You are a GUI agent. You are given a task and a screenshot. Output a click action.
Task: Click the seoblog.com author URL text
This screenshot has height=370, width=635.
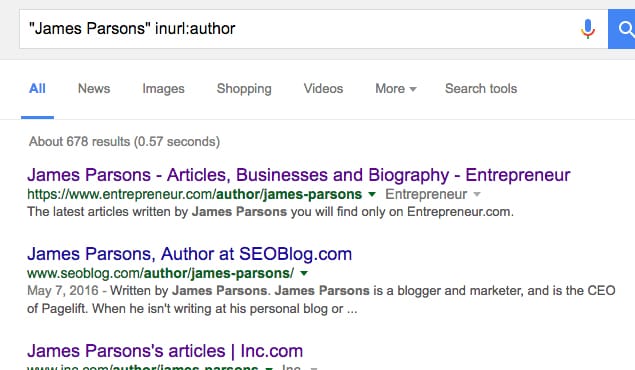160,273
